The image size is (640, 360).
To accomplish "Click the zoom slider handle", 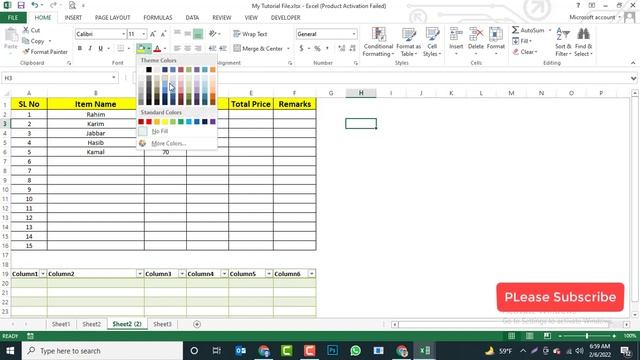I will pos(587,336).
